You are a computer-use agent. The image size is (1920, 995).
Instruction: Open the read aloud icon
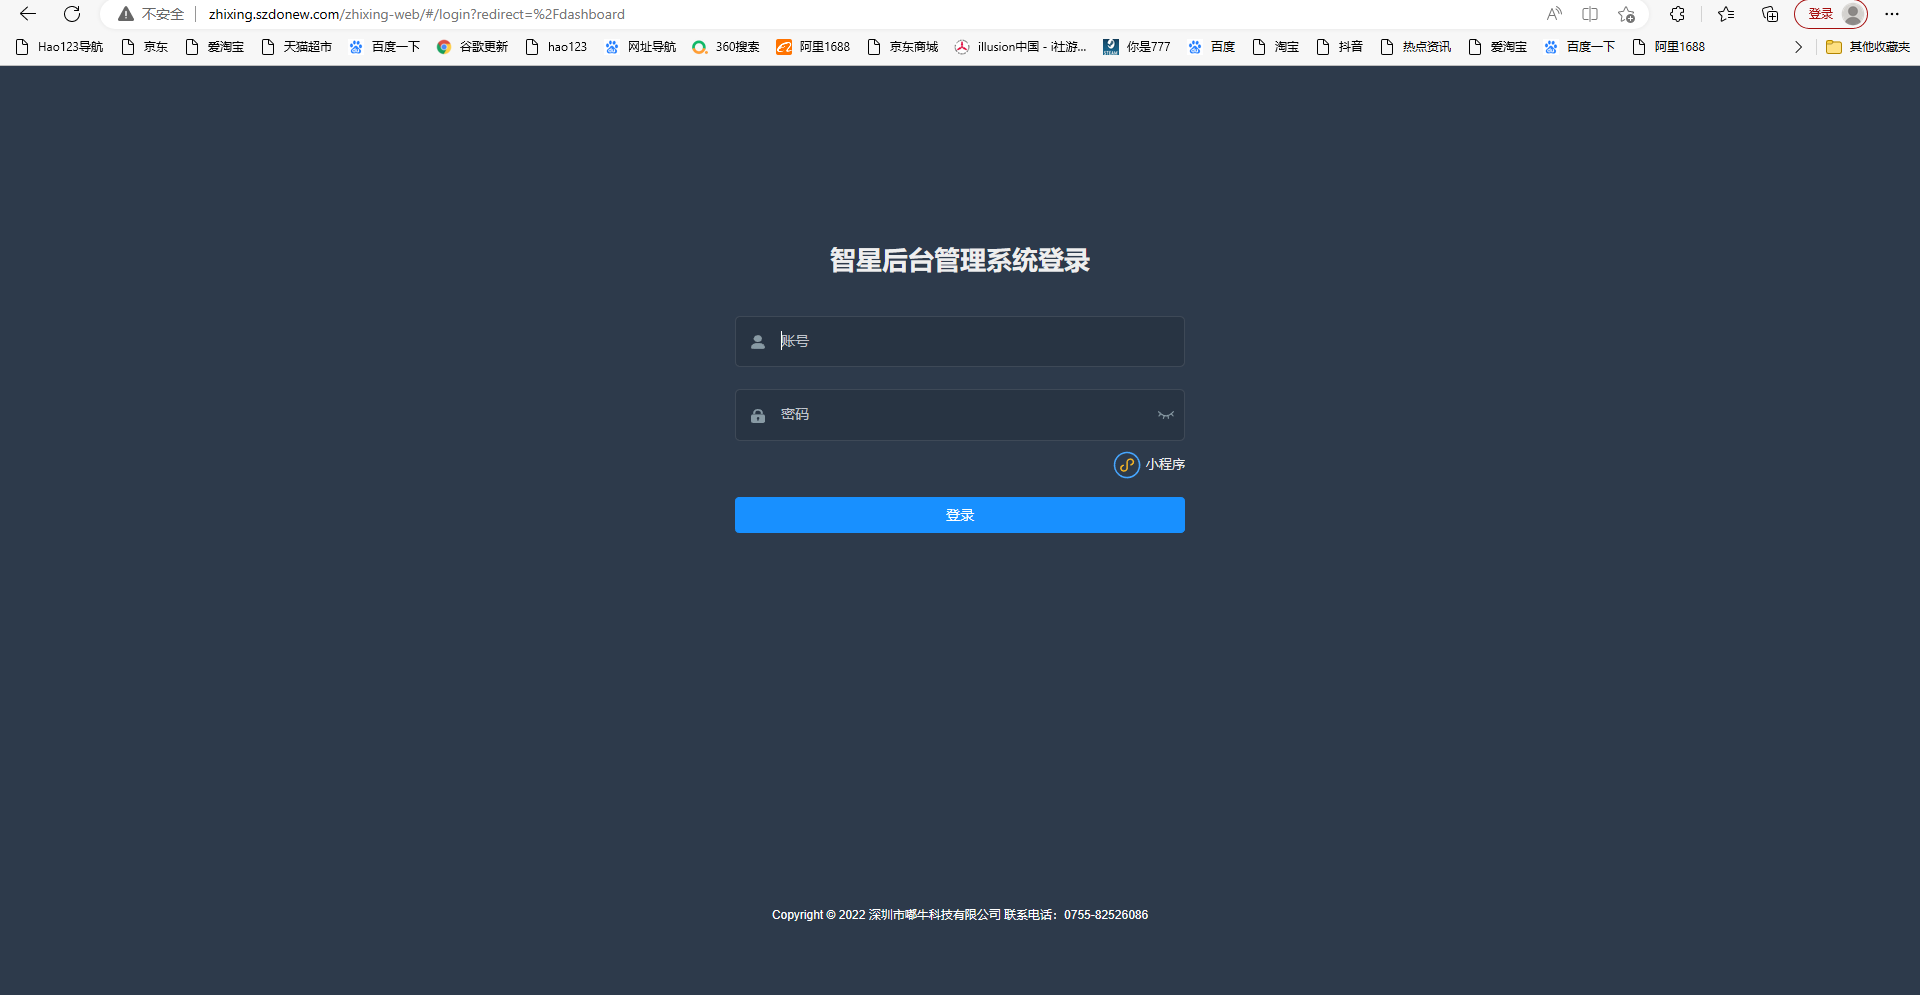(x=1554, y=14)
